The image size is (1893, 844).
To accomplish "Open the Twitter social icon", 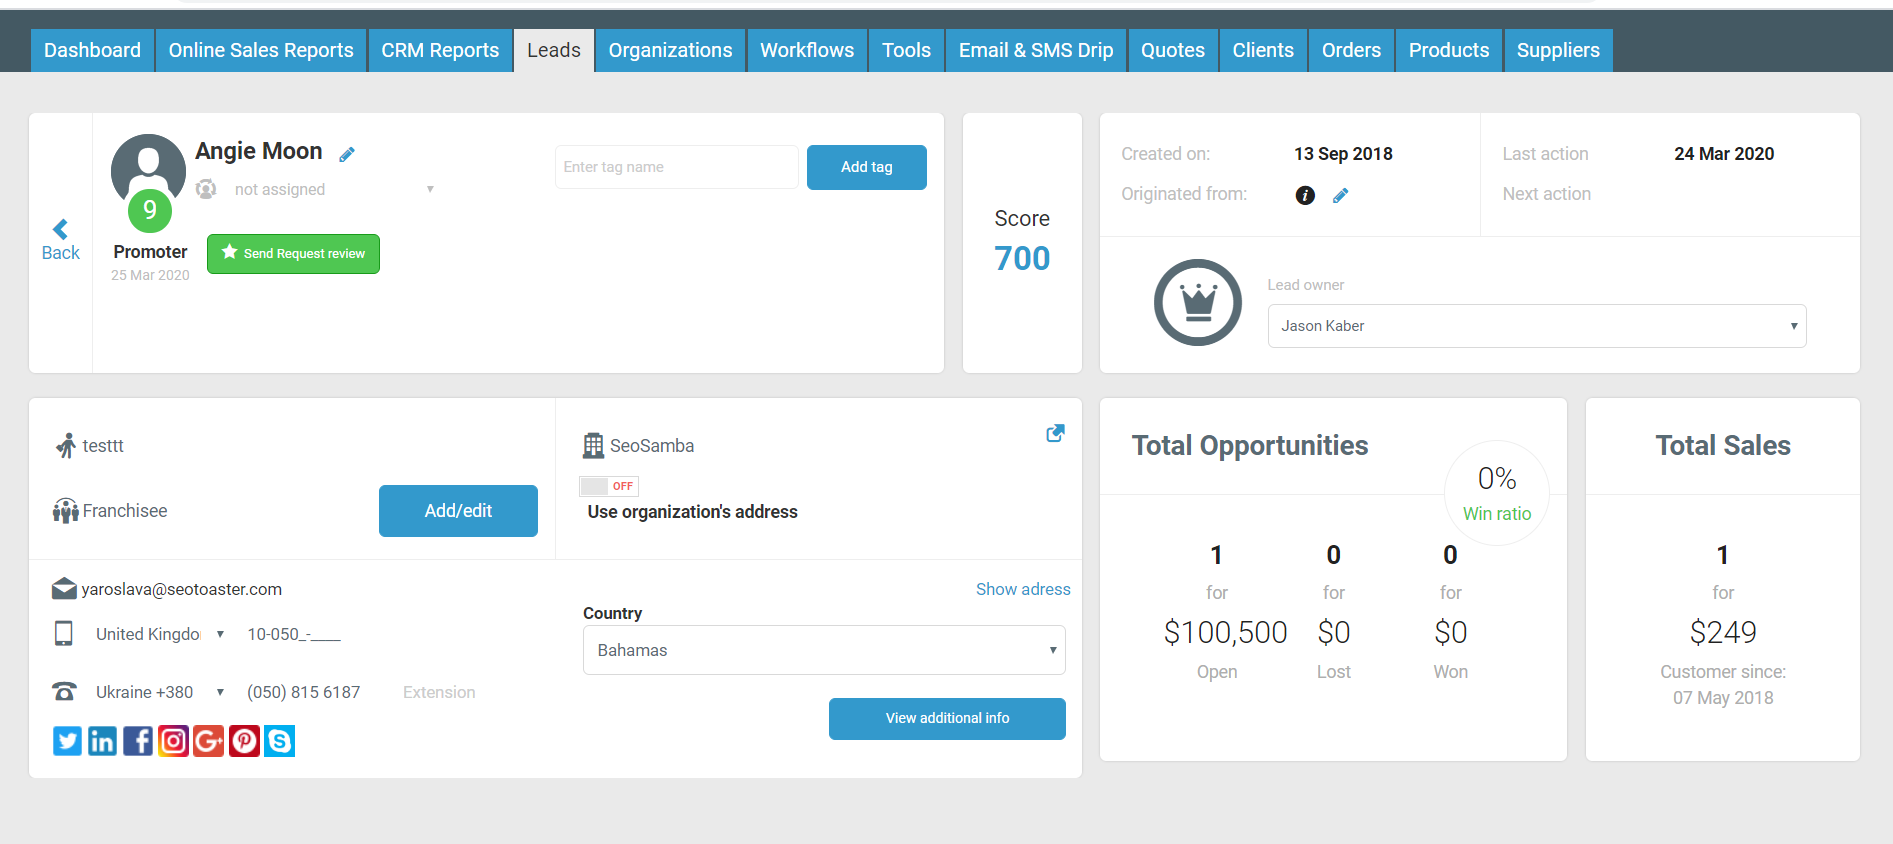I will click(67, 741).
